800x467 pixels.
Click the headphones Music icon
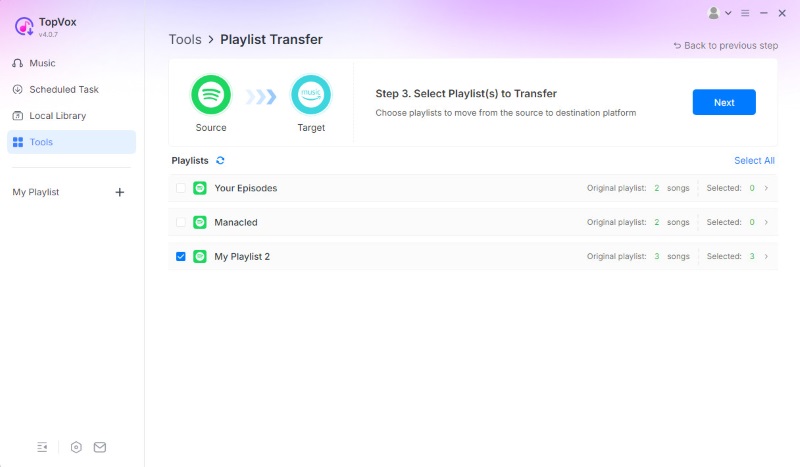[x=18, y=63]
